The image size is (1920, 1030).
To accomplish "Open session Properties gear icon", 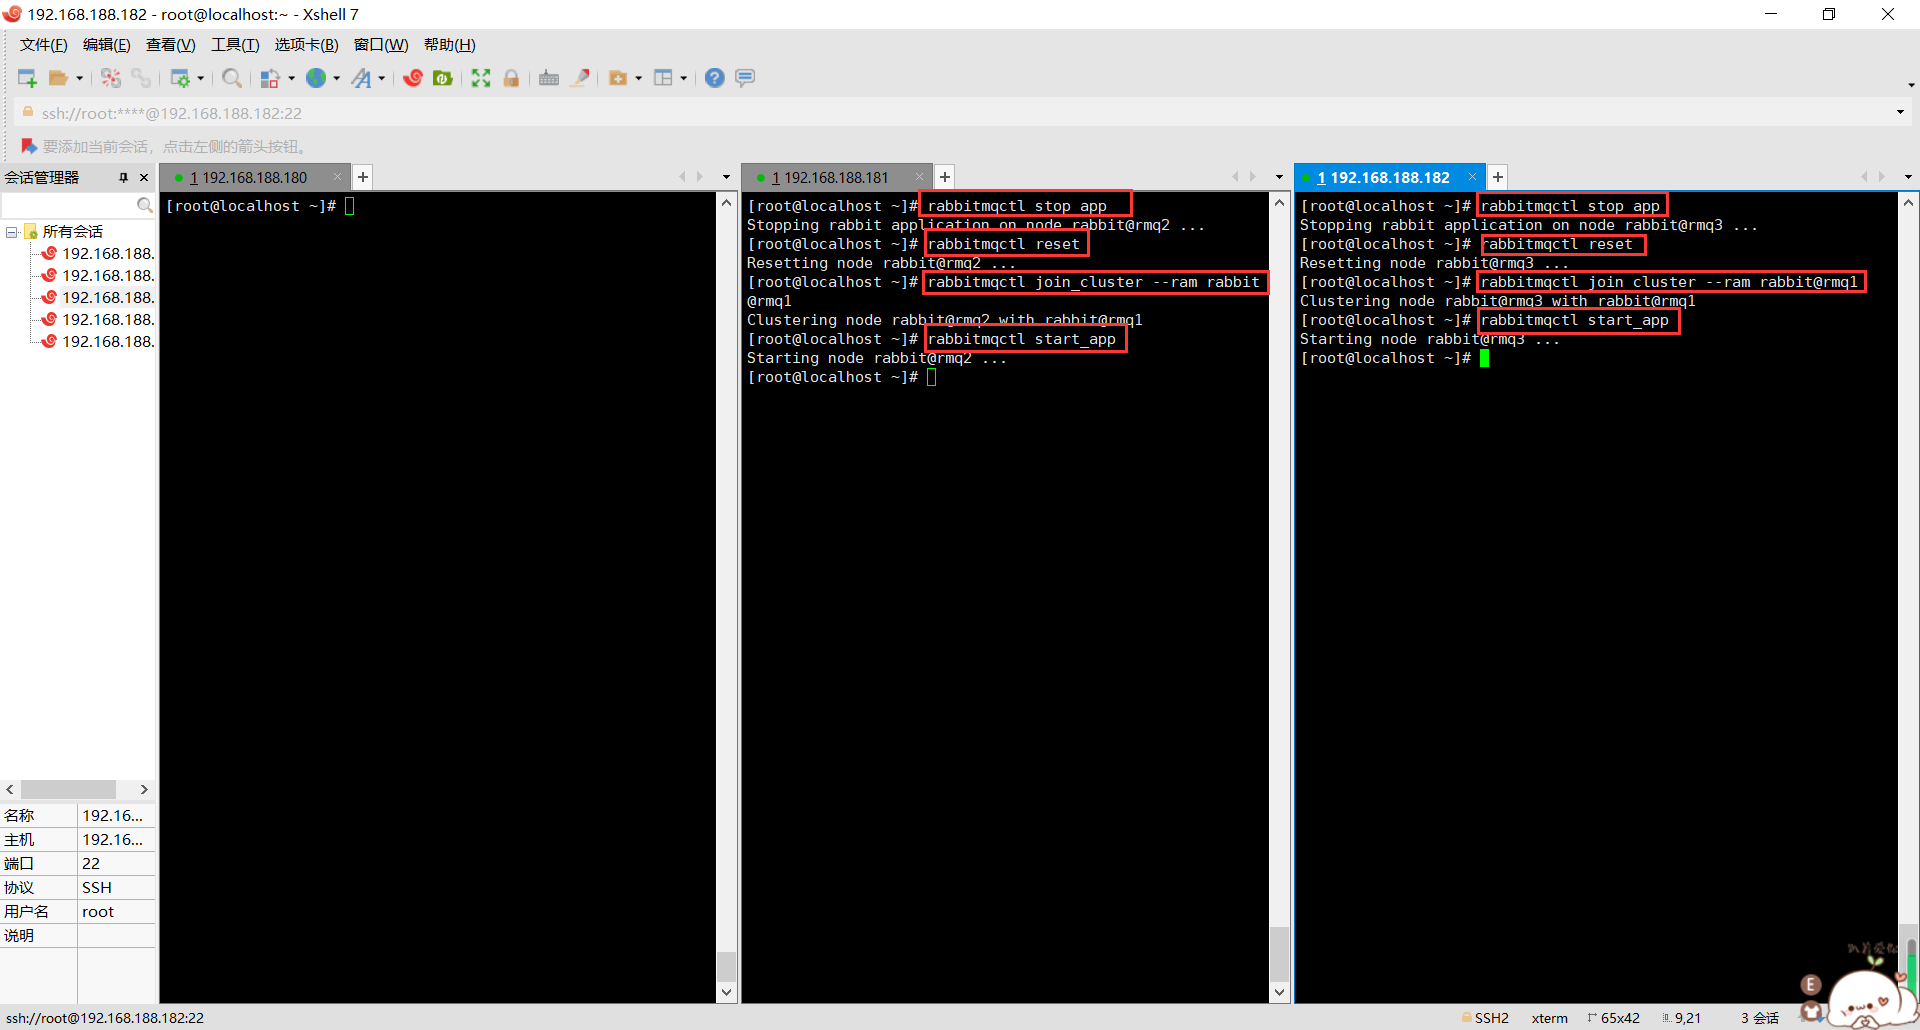I will 180,78.
